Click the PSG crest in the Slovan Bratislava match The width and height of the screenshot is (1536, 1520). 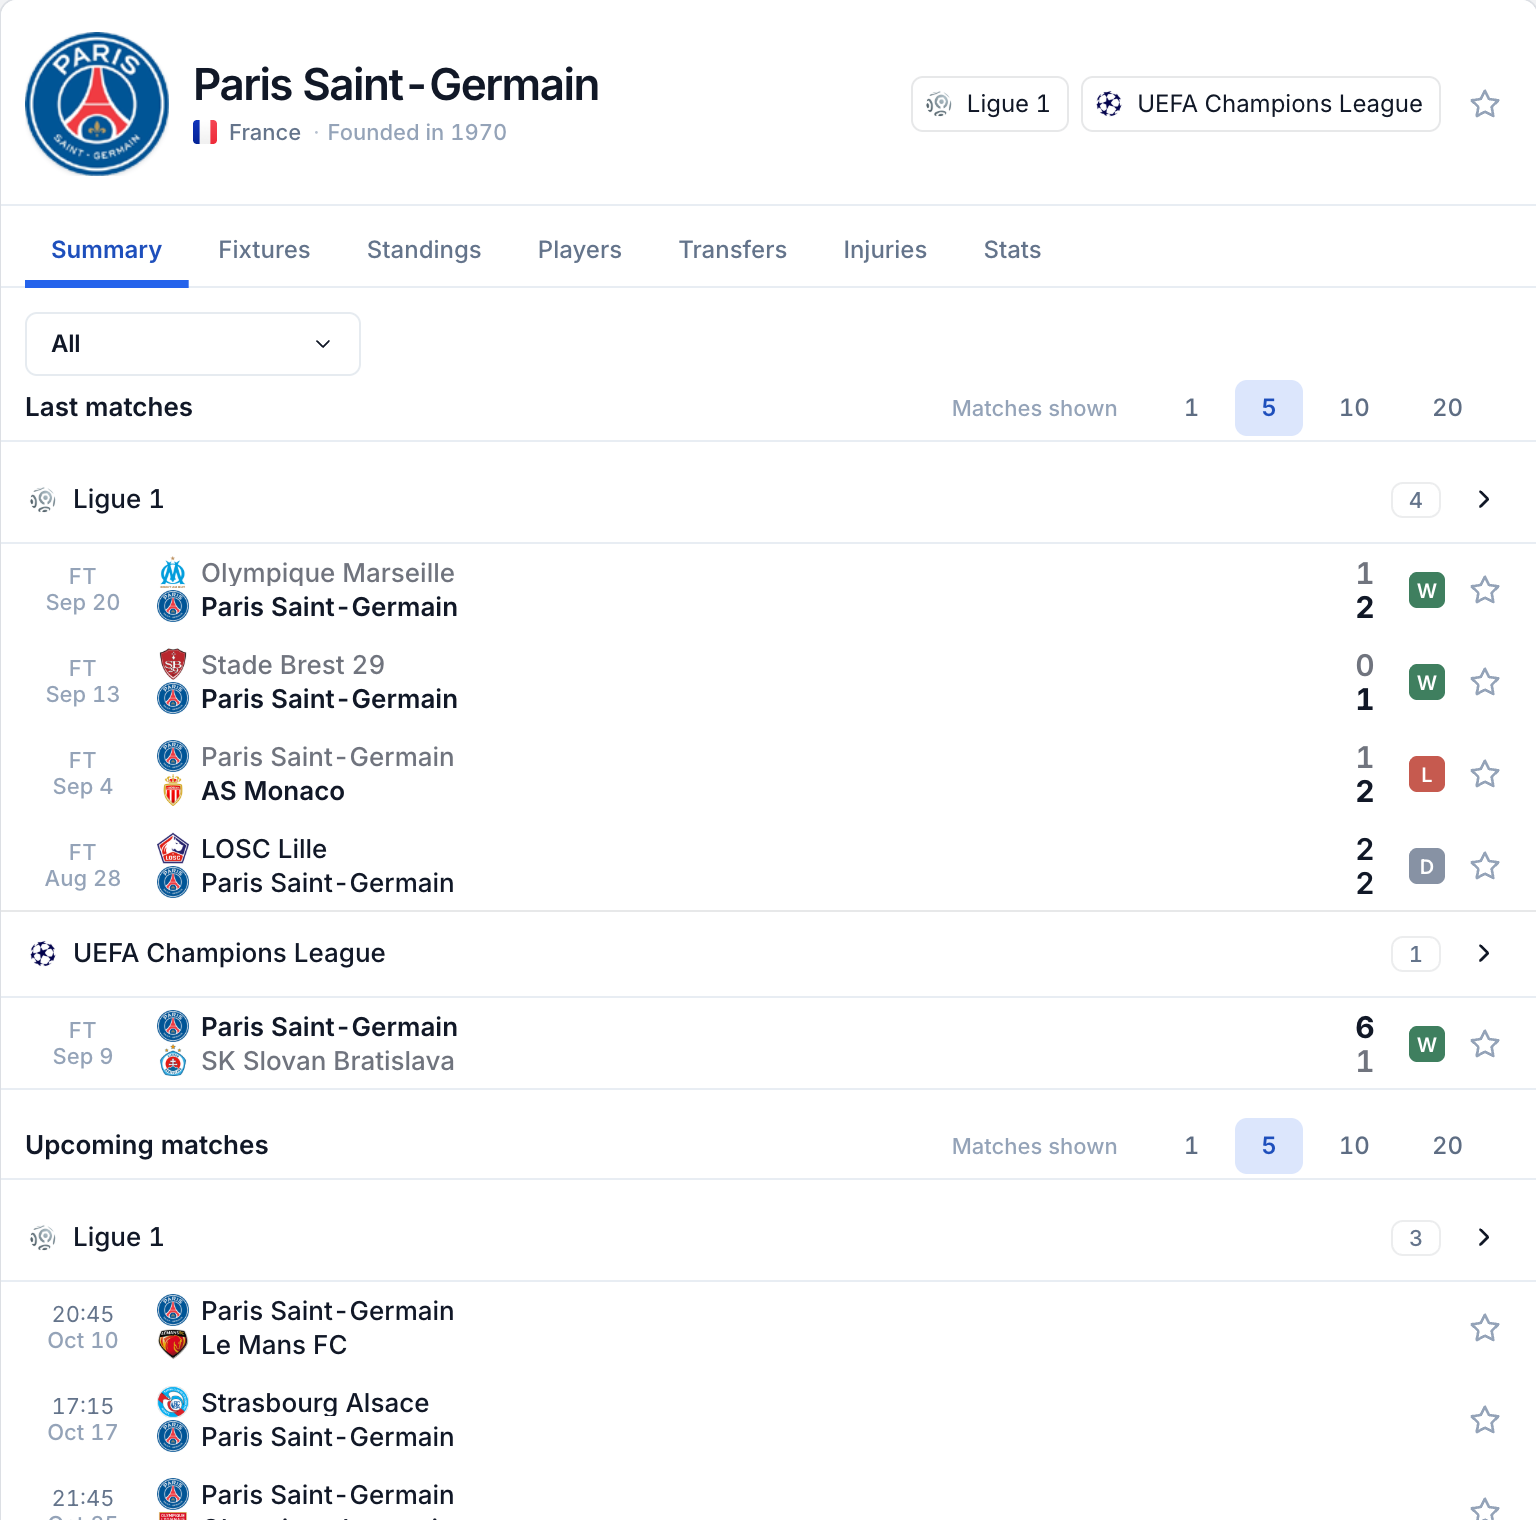tap(173, 1027)
